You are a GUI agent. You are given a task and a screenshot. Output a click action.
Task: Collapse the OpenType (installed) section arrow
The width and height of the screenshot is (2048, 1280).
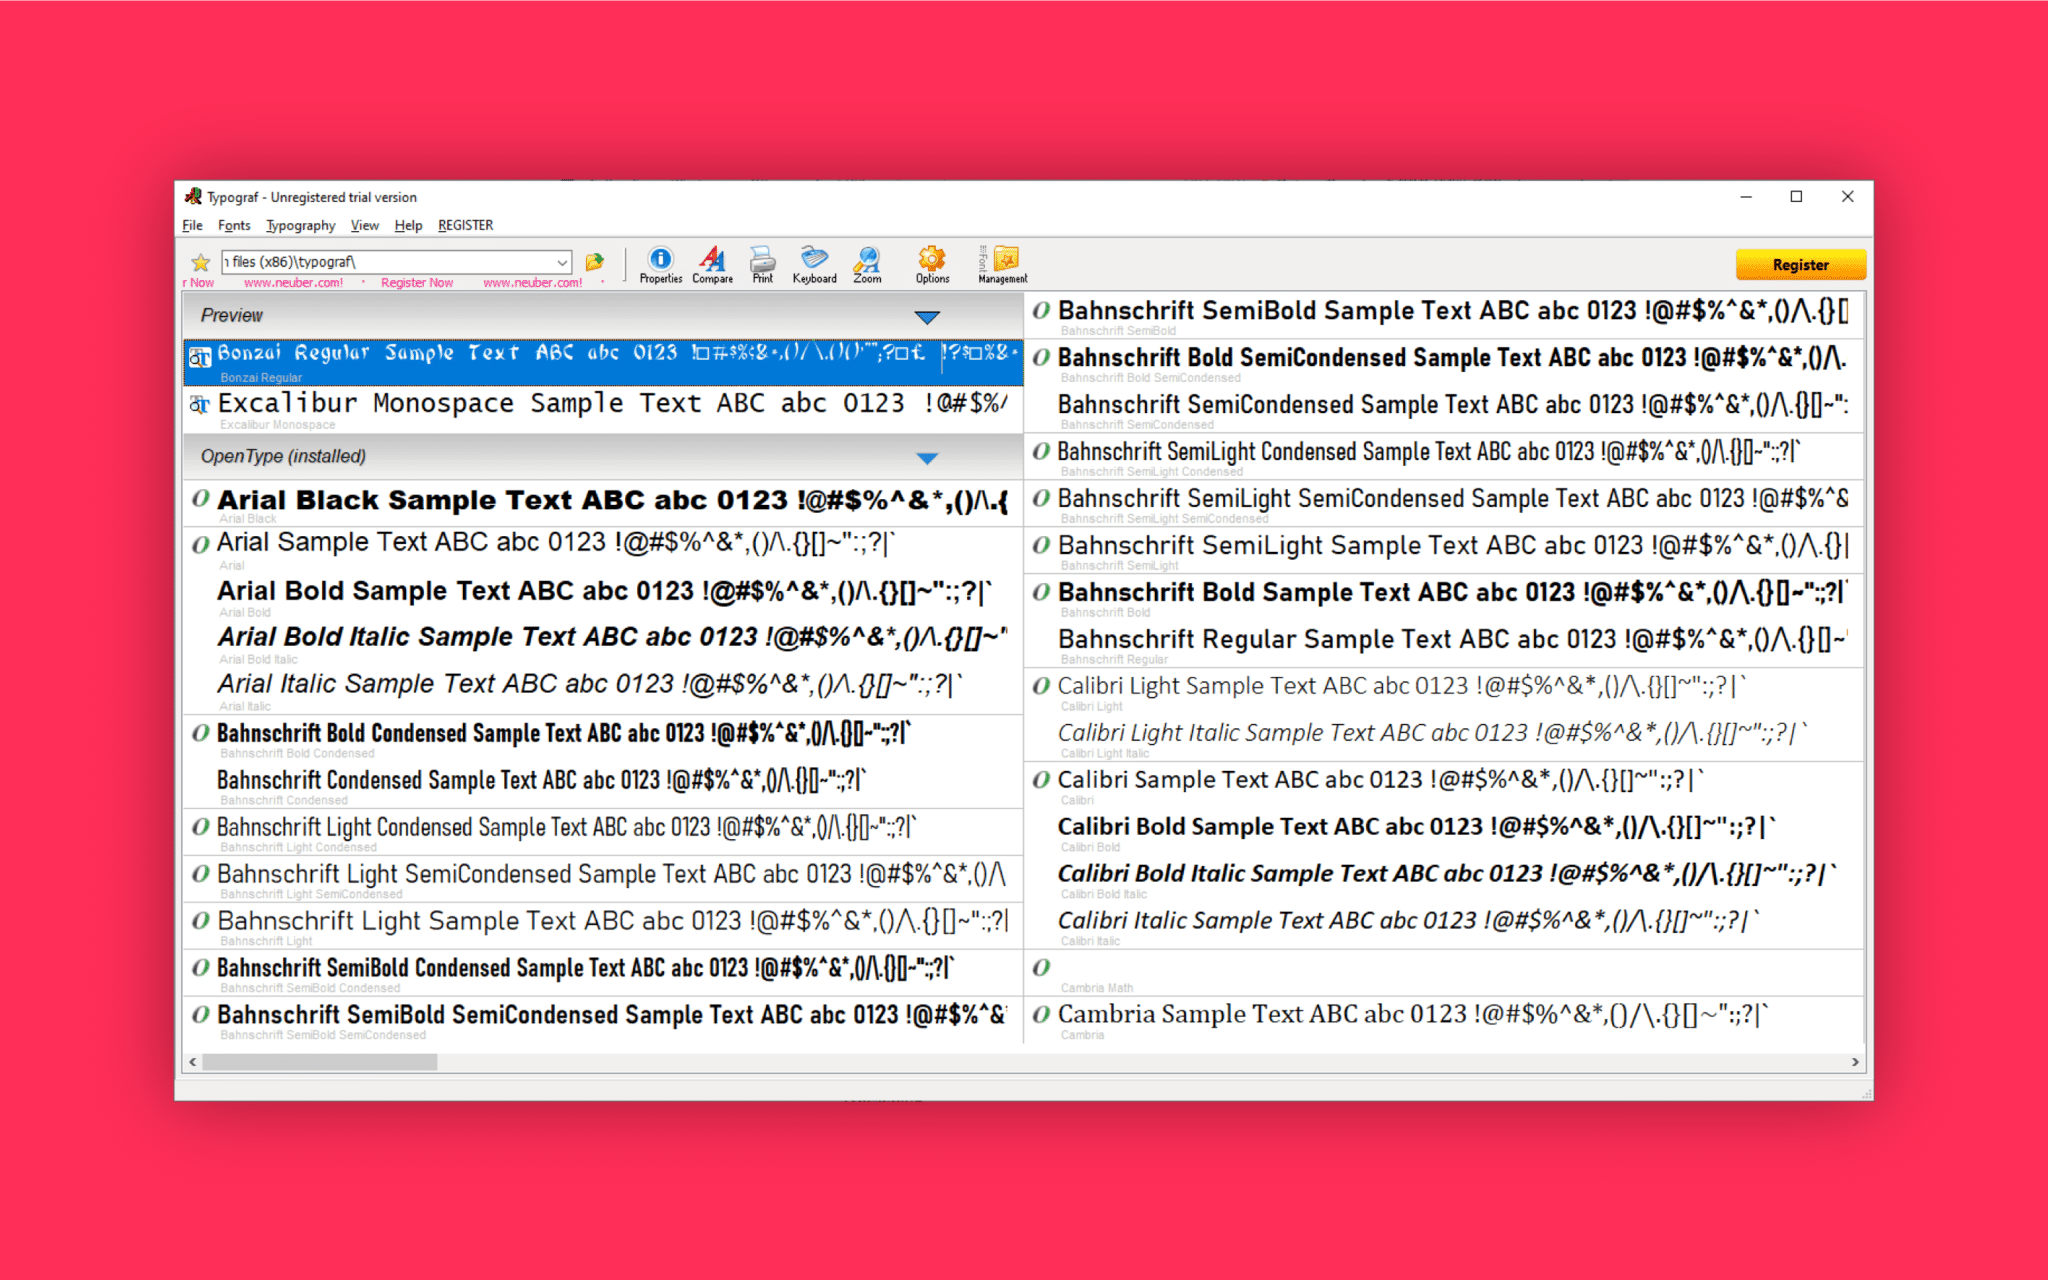[927, 458]
